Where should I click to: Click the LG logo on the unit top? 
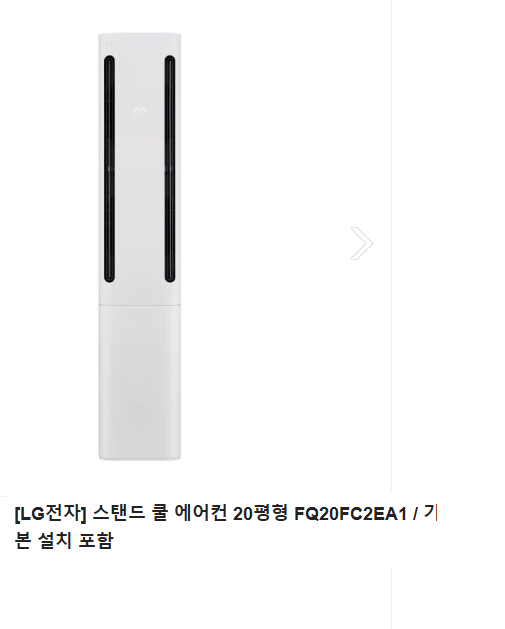point(108,43)
